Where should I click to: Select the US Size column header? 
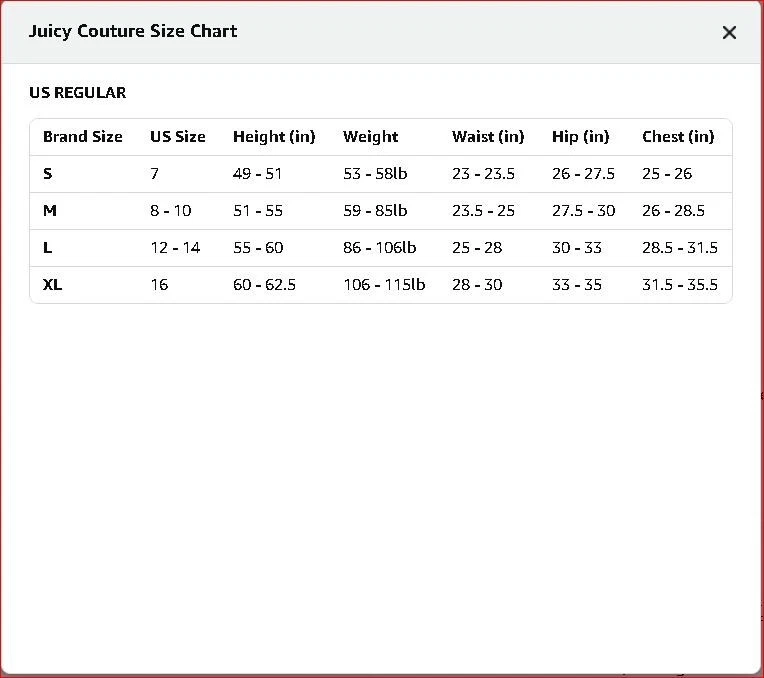point(178,137)
